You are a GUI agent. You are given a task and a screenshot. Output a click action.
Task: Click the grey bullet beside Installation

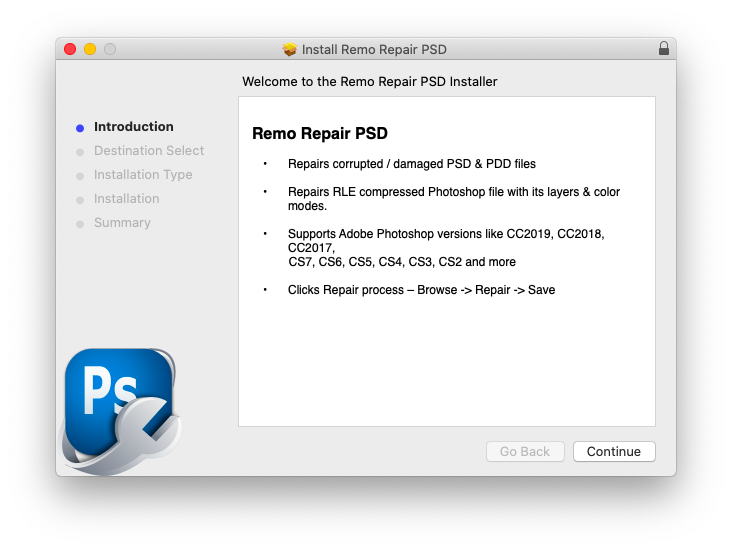click(80, 200)
